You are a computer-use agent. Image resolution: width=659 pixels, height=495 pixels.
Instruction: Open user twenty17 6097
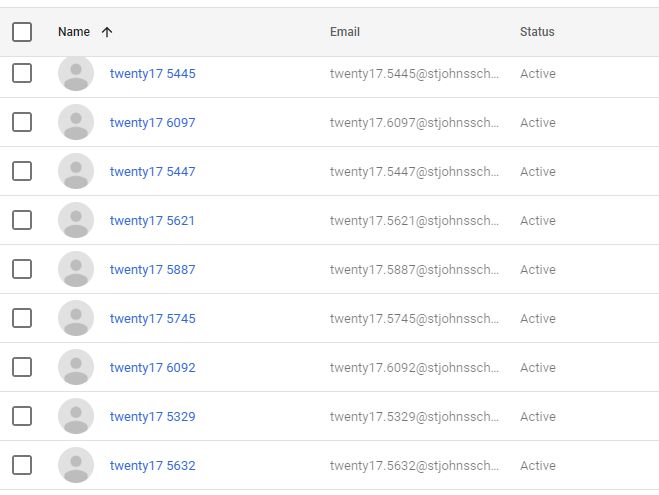pos(153,123)
